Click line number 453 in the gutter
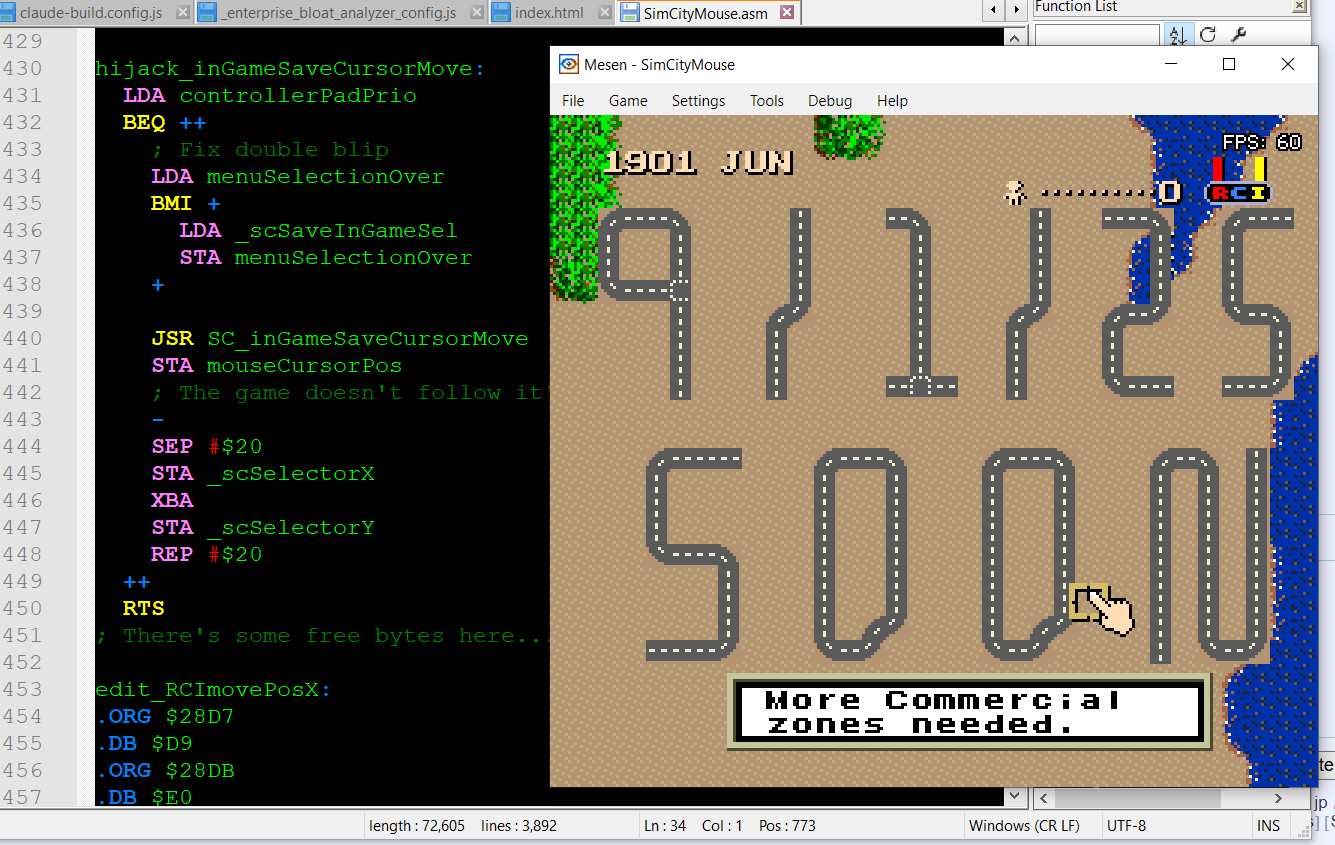Image resolution: width=1335 pixels, height=845 pixels. (23, 690)
